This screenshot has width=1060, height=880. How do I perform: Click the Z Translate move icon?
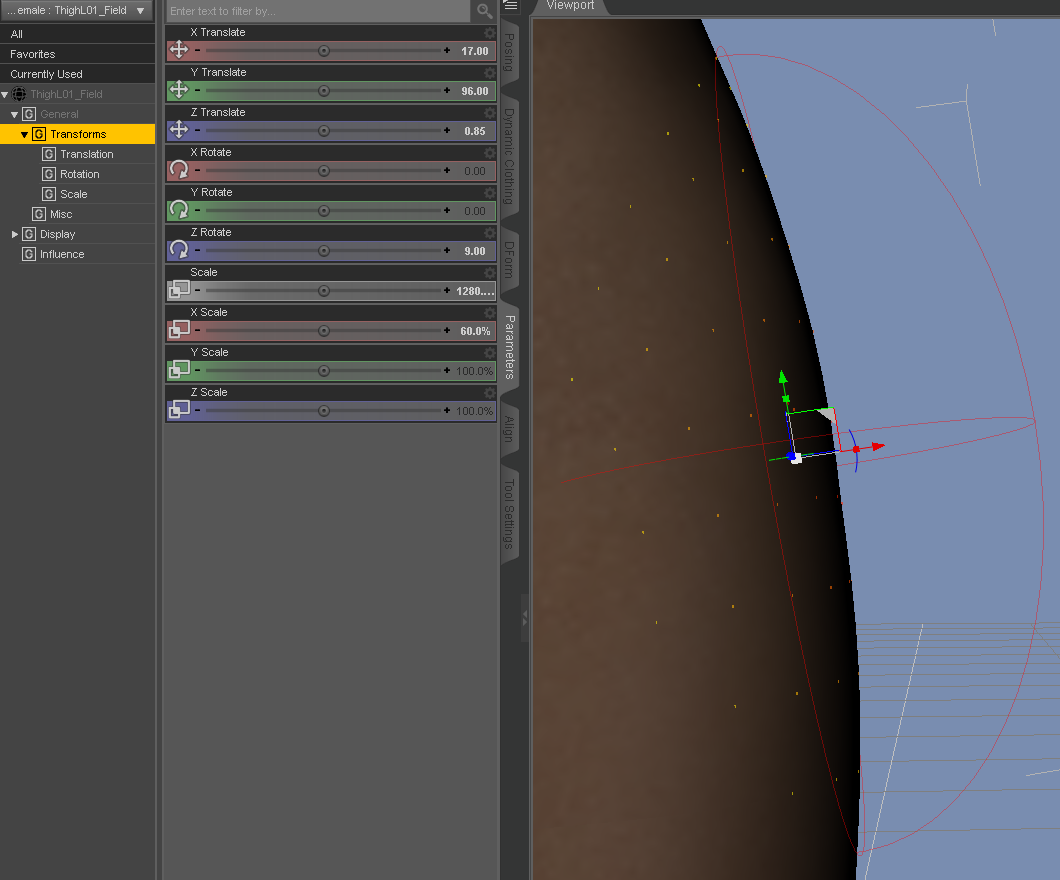(x=179, y=129)
